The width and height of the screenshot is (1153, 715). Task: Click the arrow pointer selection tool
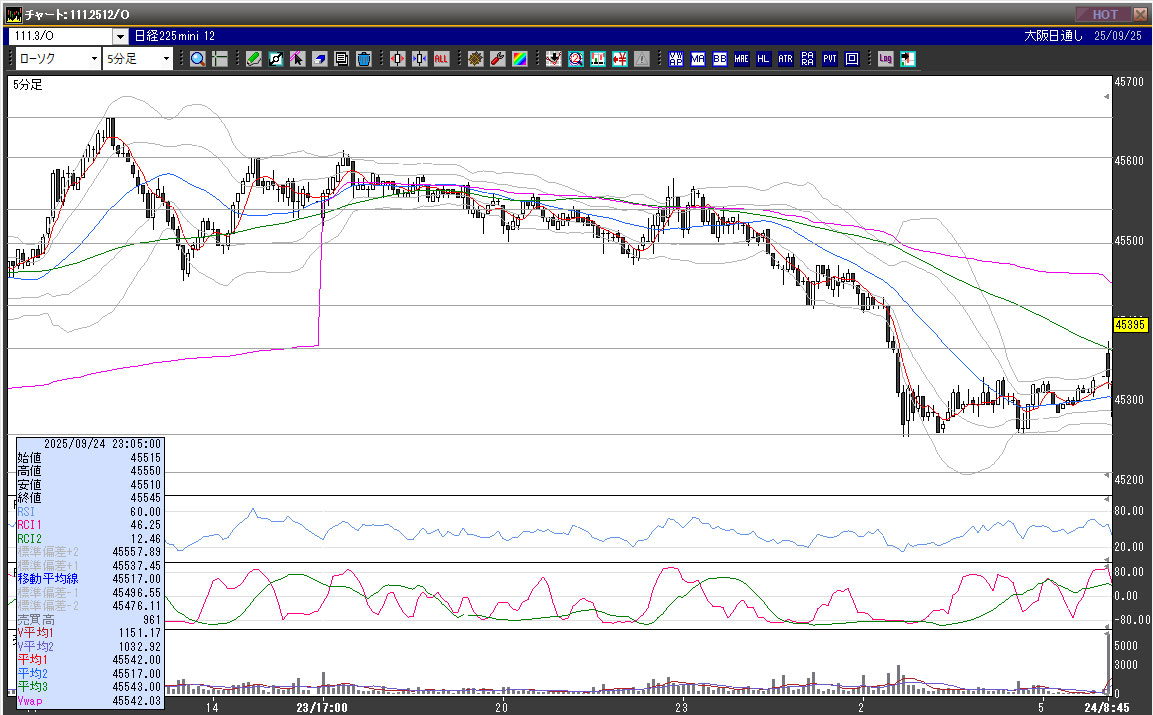[x=298, y=59]
